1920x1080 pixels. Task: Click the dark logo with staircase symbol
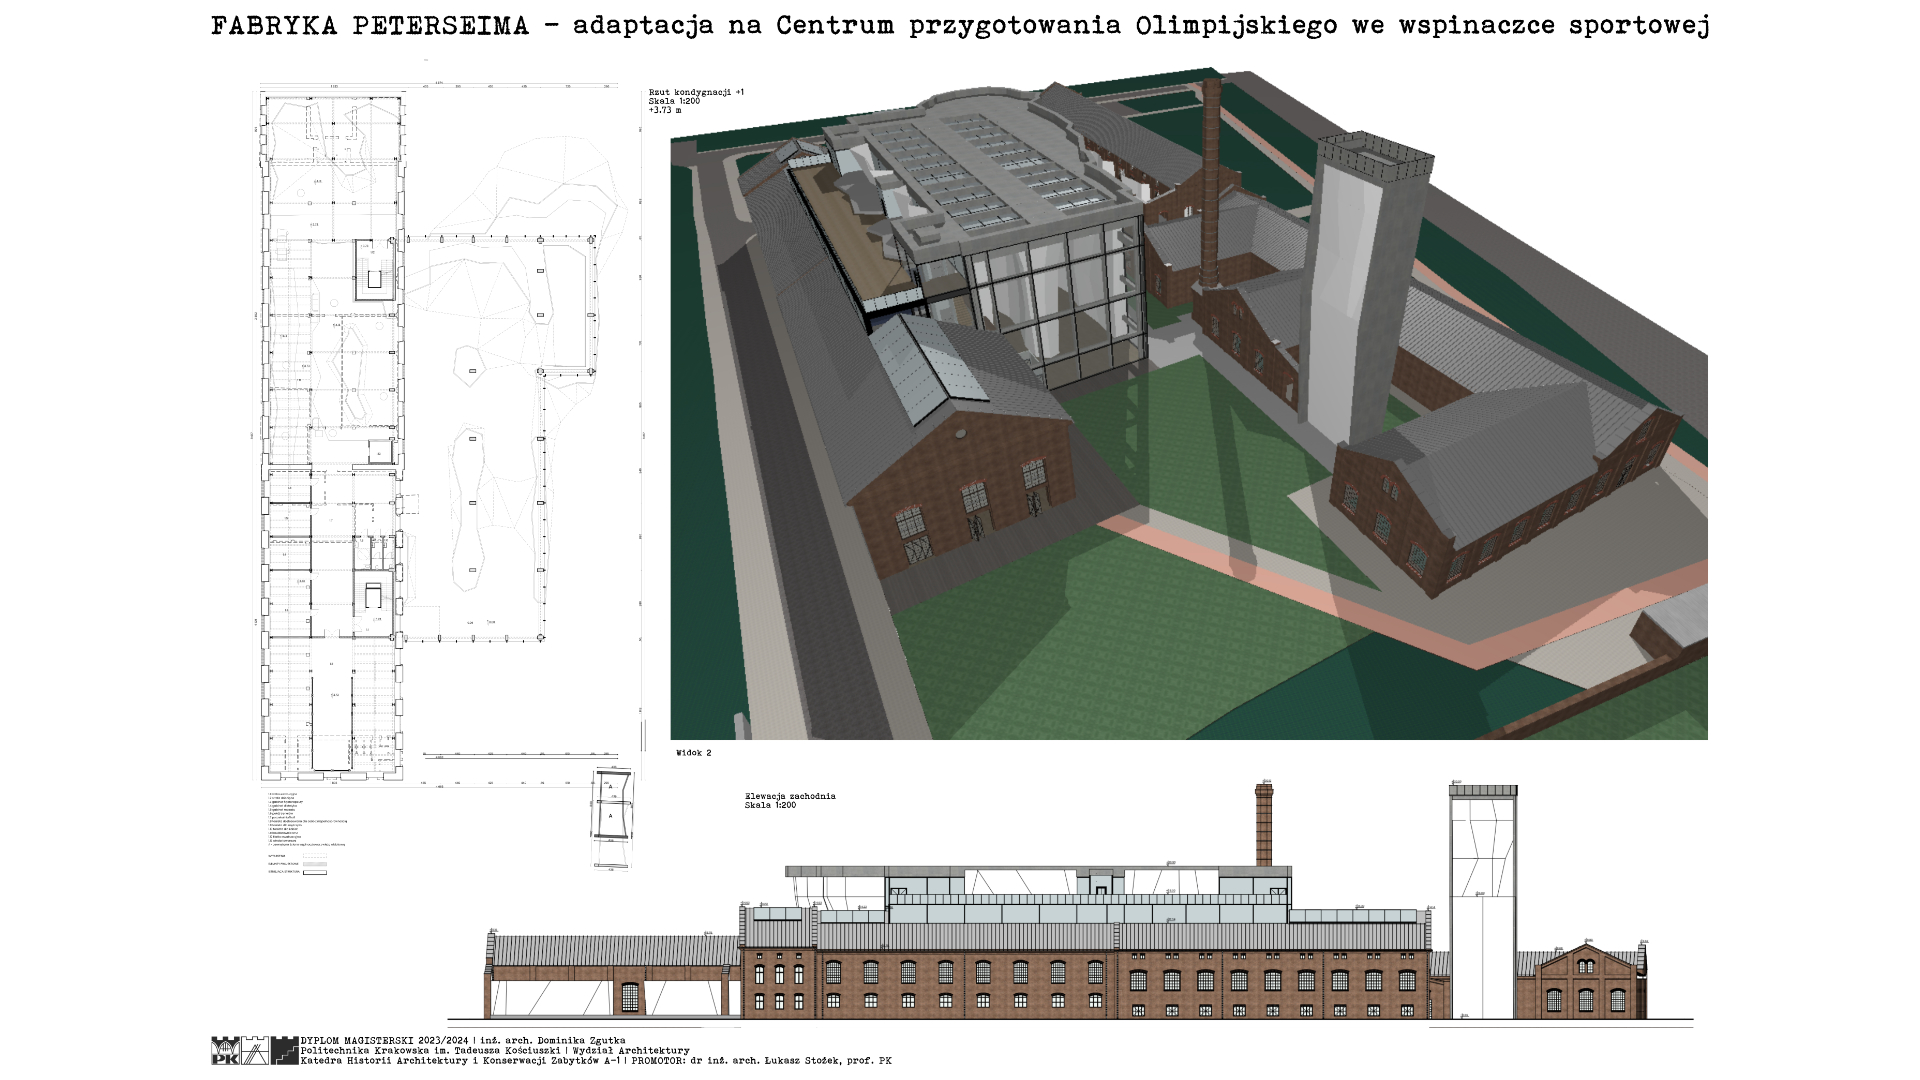pyautogui.click(x=284, y=1051)
